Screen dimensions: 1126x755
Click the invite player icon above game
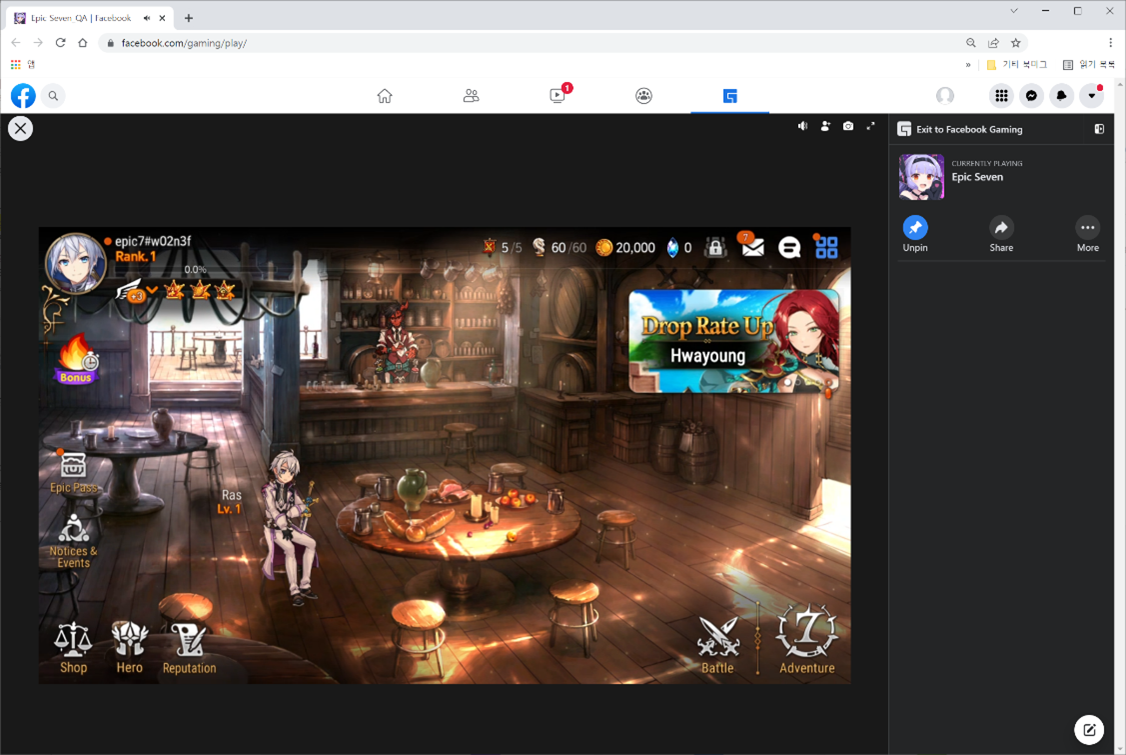point(825,126)
